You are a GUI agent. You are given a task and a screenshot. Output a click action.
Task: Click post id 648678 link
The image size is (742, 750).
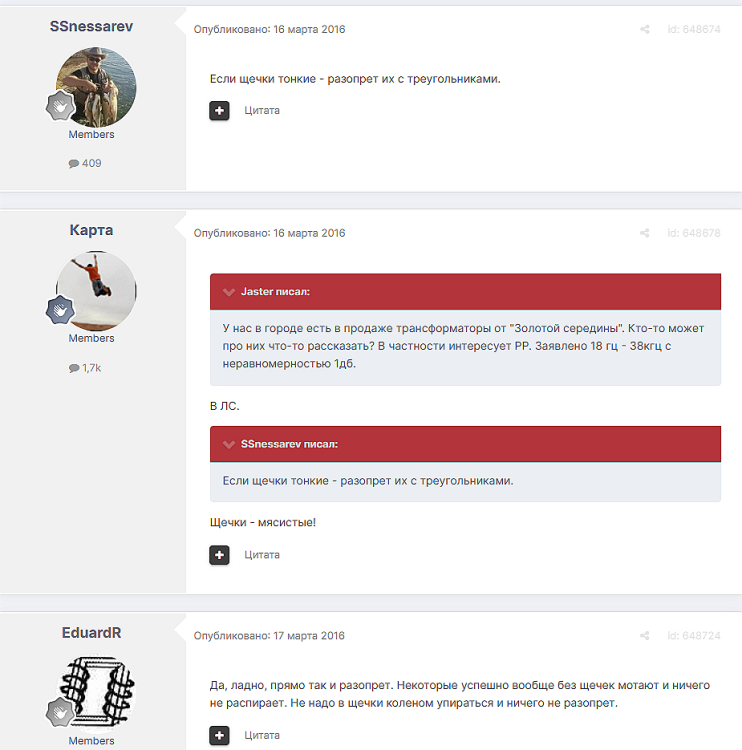694,233
